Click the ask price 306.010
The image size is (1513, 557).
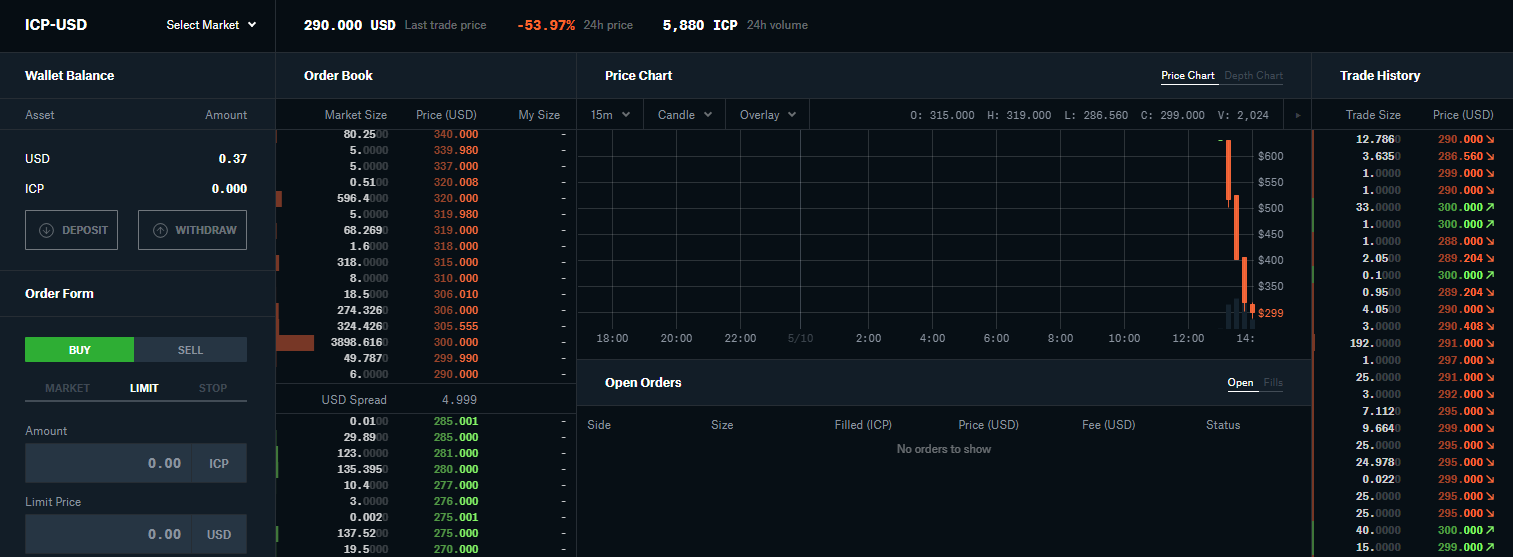point(456,294)
